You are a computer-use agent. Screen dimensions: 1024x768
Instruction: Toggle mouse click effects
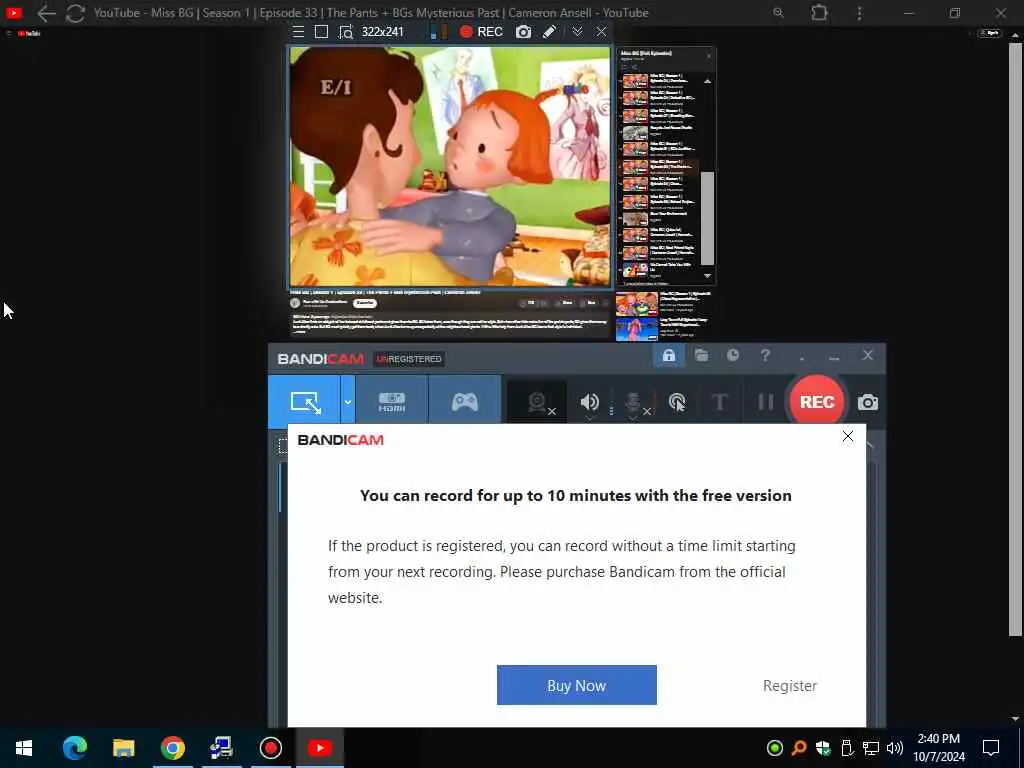coord(677,402)
